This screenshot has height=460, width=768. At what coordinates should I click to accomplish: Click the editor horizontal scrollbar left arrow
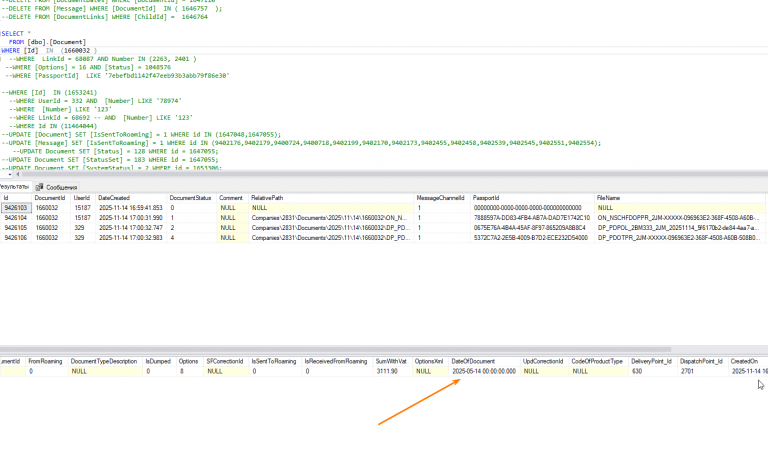coord(18,174)
